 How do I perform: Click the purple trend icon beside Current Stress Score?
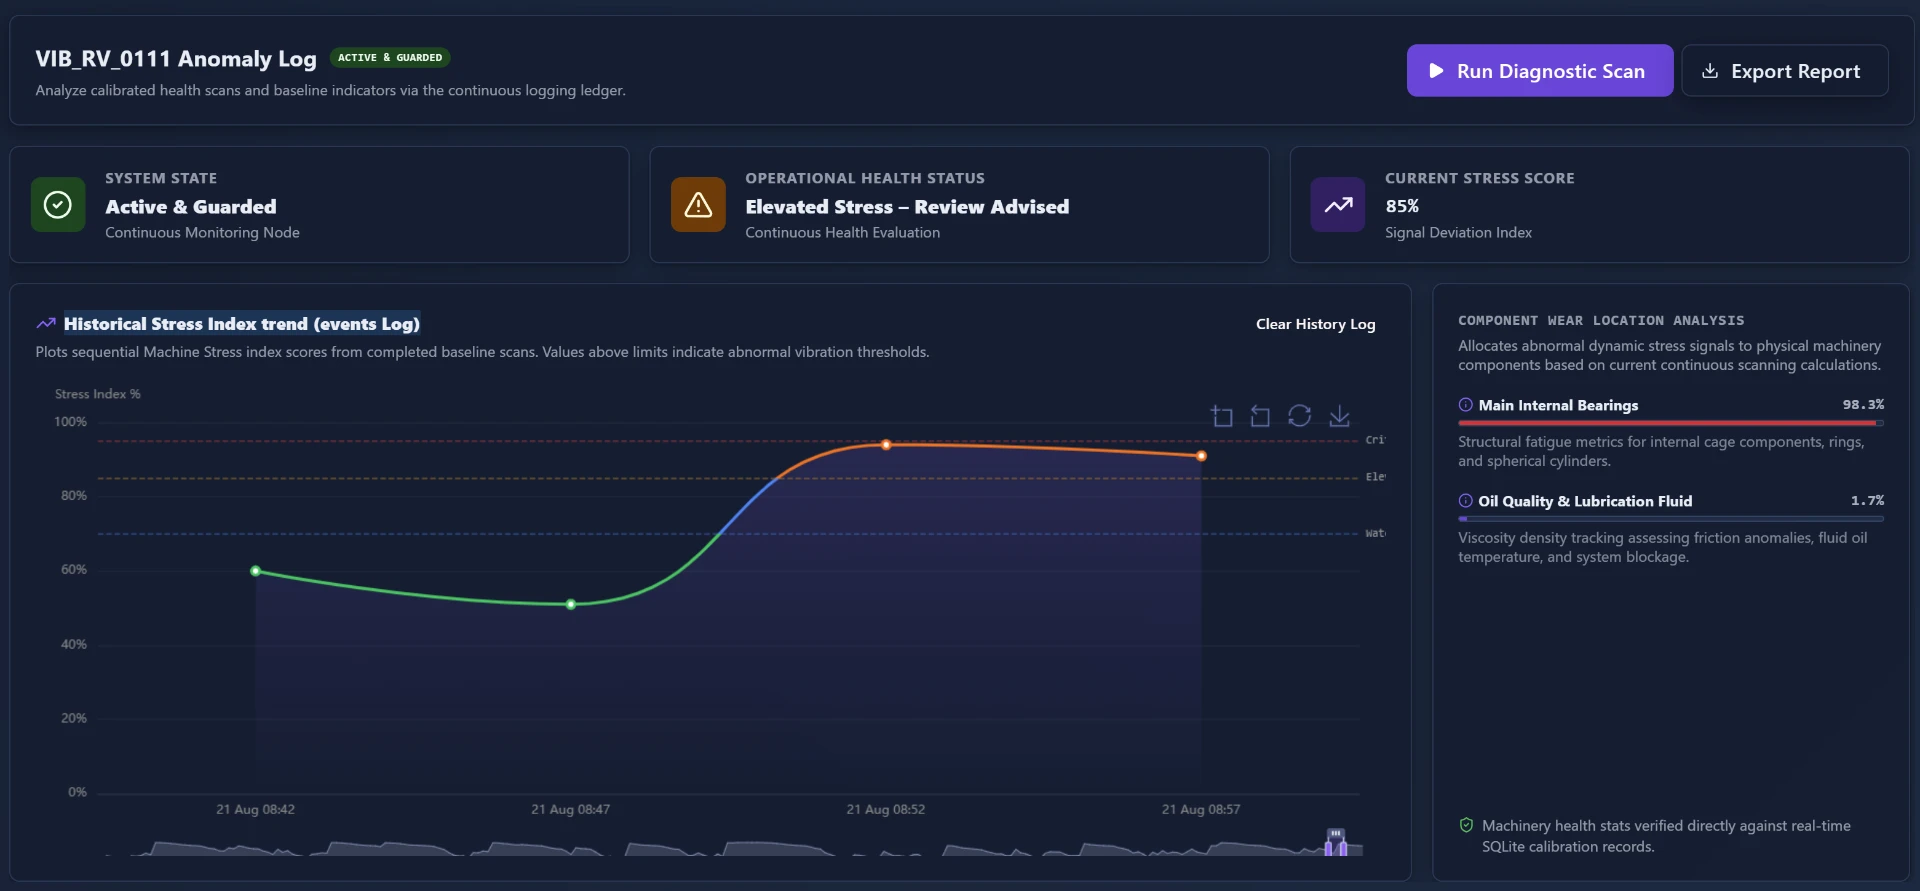tap(1338, 205)
